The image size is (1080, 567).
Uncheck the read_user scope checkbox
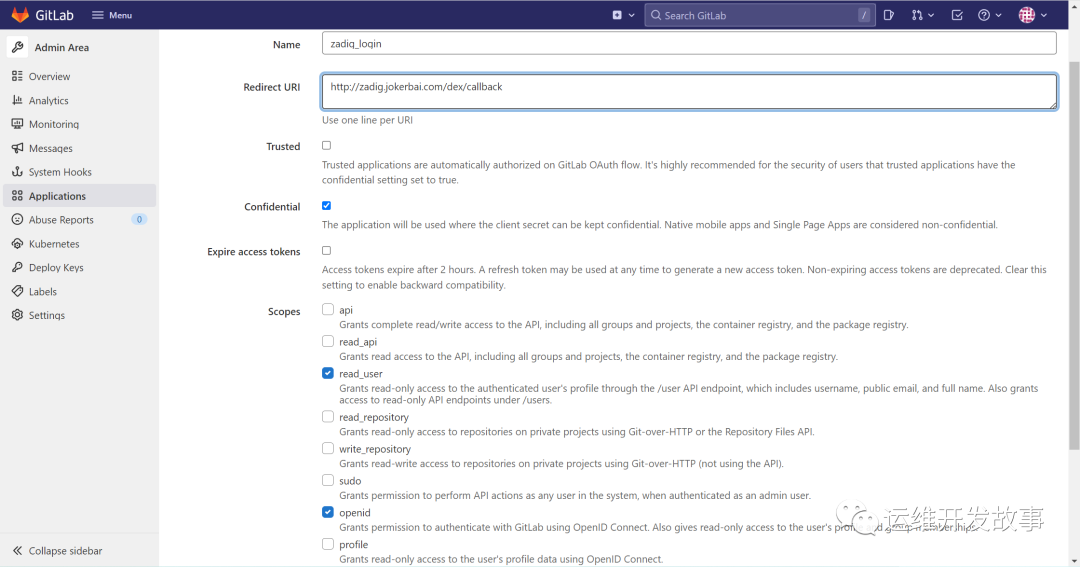(328, 373)
